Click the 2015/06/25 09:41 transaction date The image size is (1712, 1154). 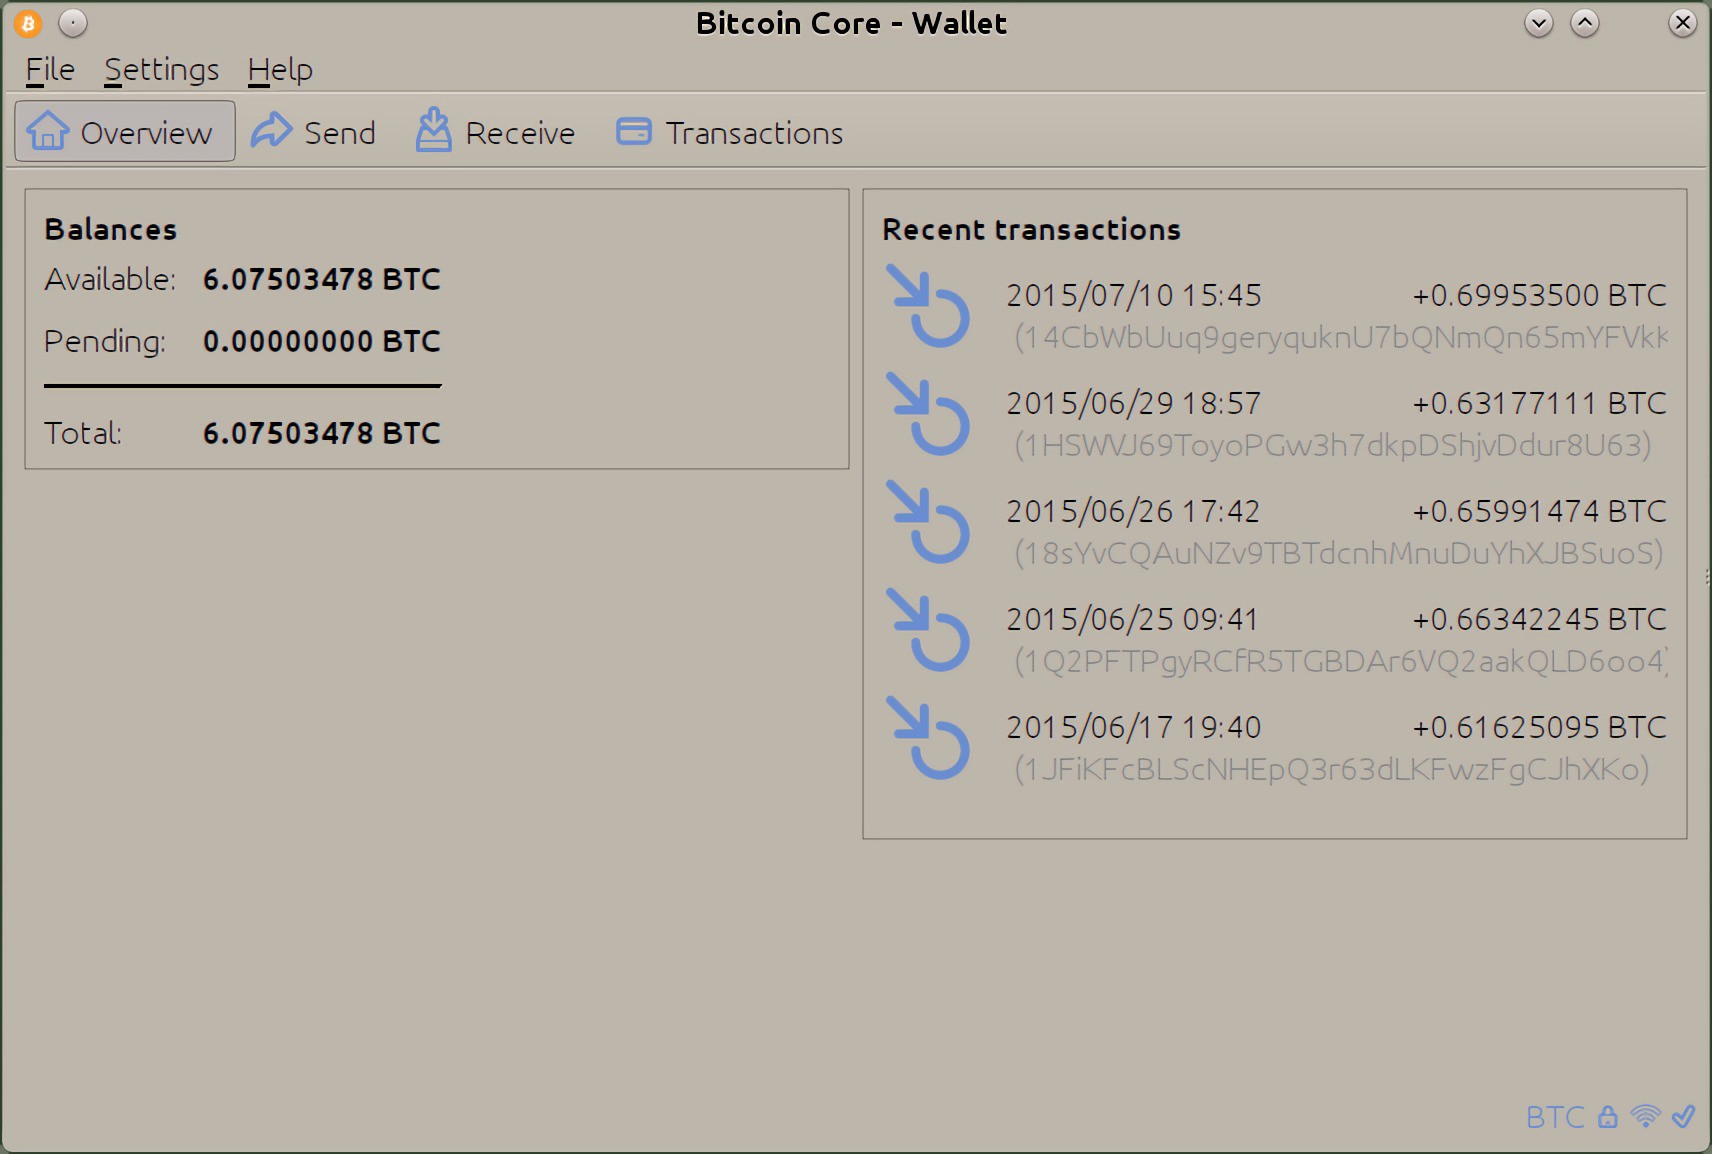coord(1132,619)
